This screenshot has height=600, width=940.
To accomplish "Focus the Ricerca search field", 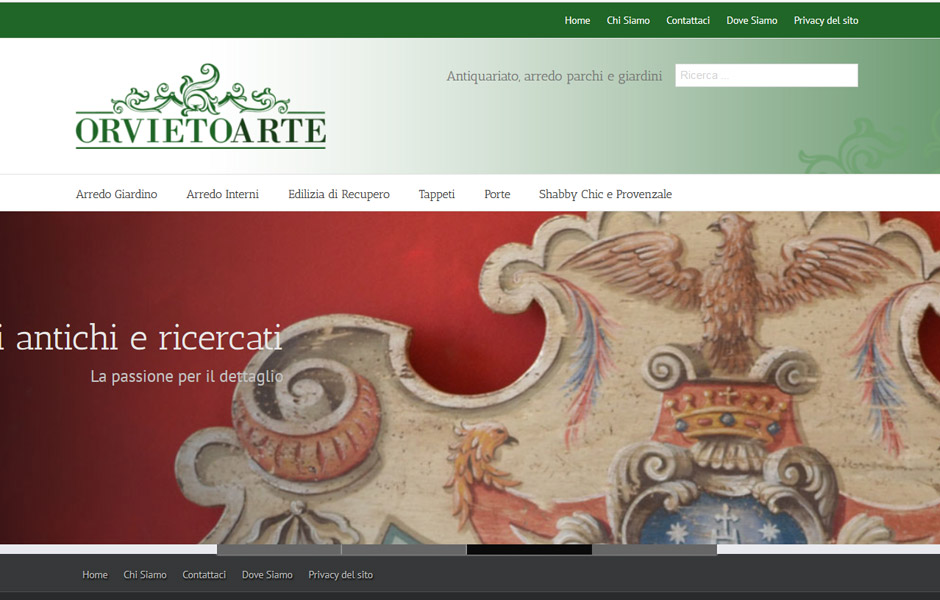I will [x=766, y=76].
